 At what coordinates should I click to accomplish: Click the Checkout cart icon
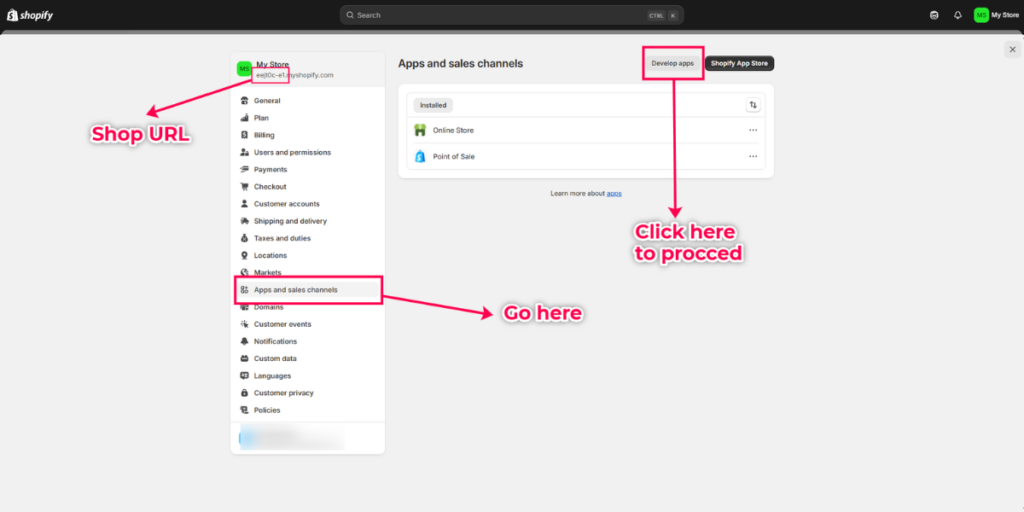click(244, 187)
